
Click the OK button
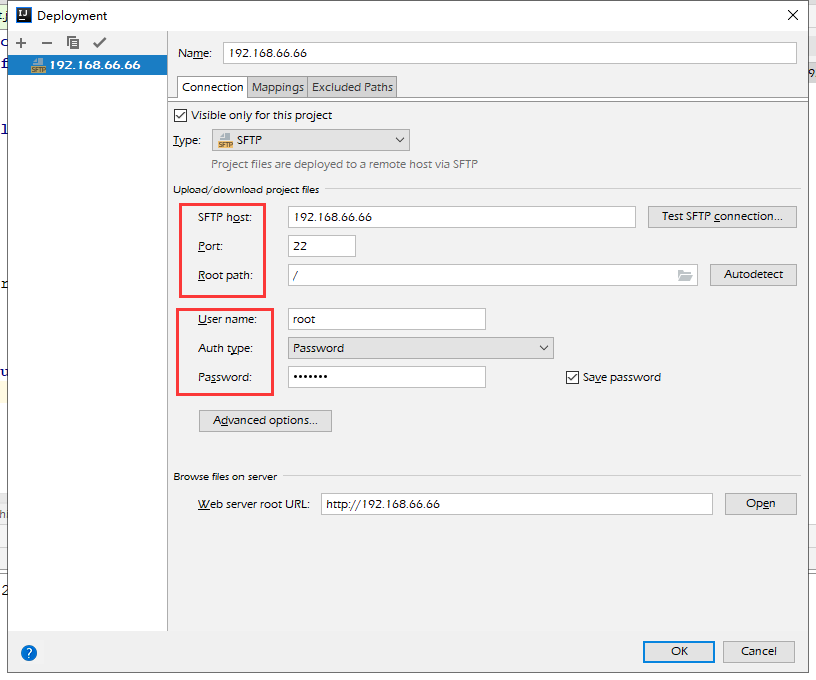click(679, 651)
